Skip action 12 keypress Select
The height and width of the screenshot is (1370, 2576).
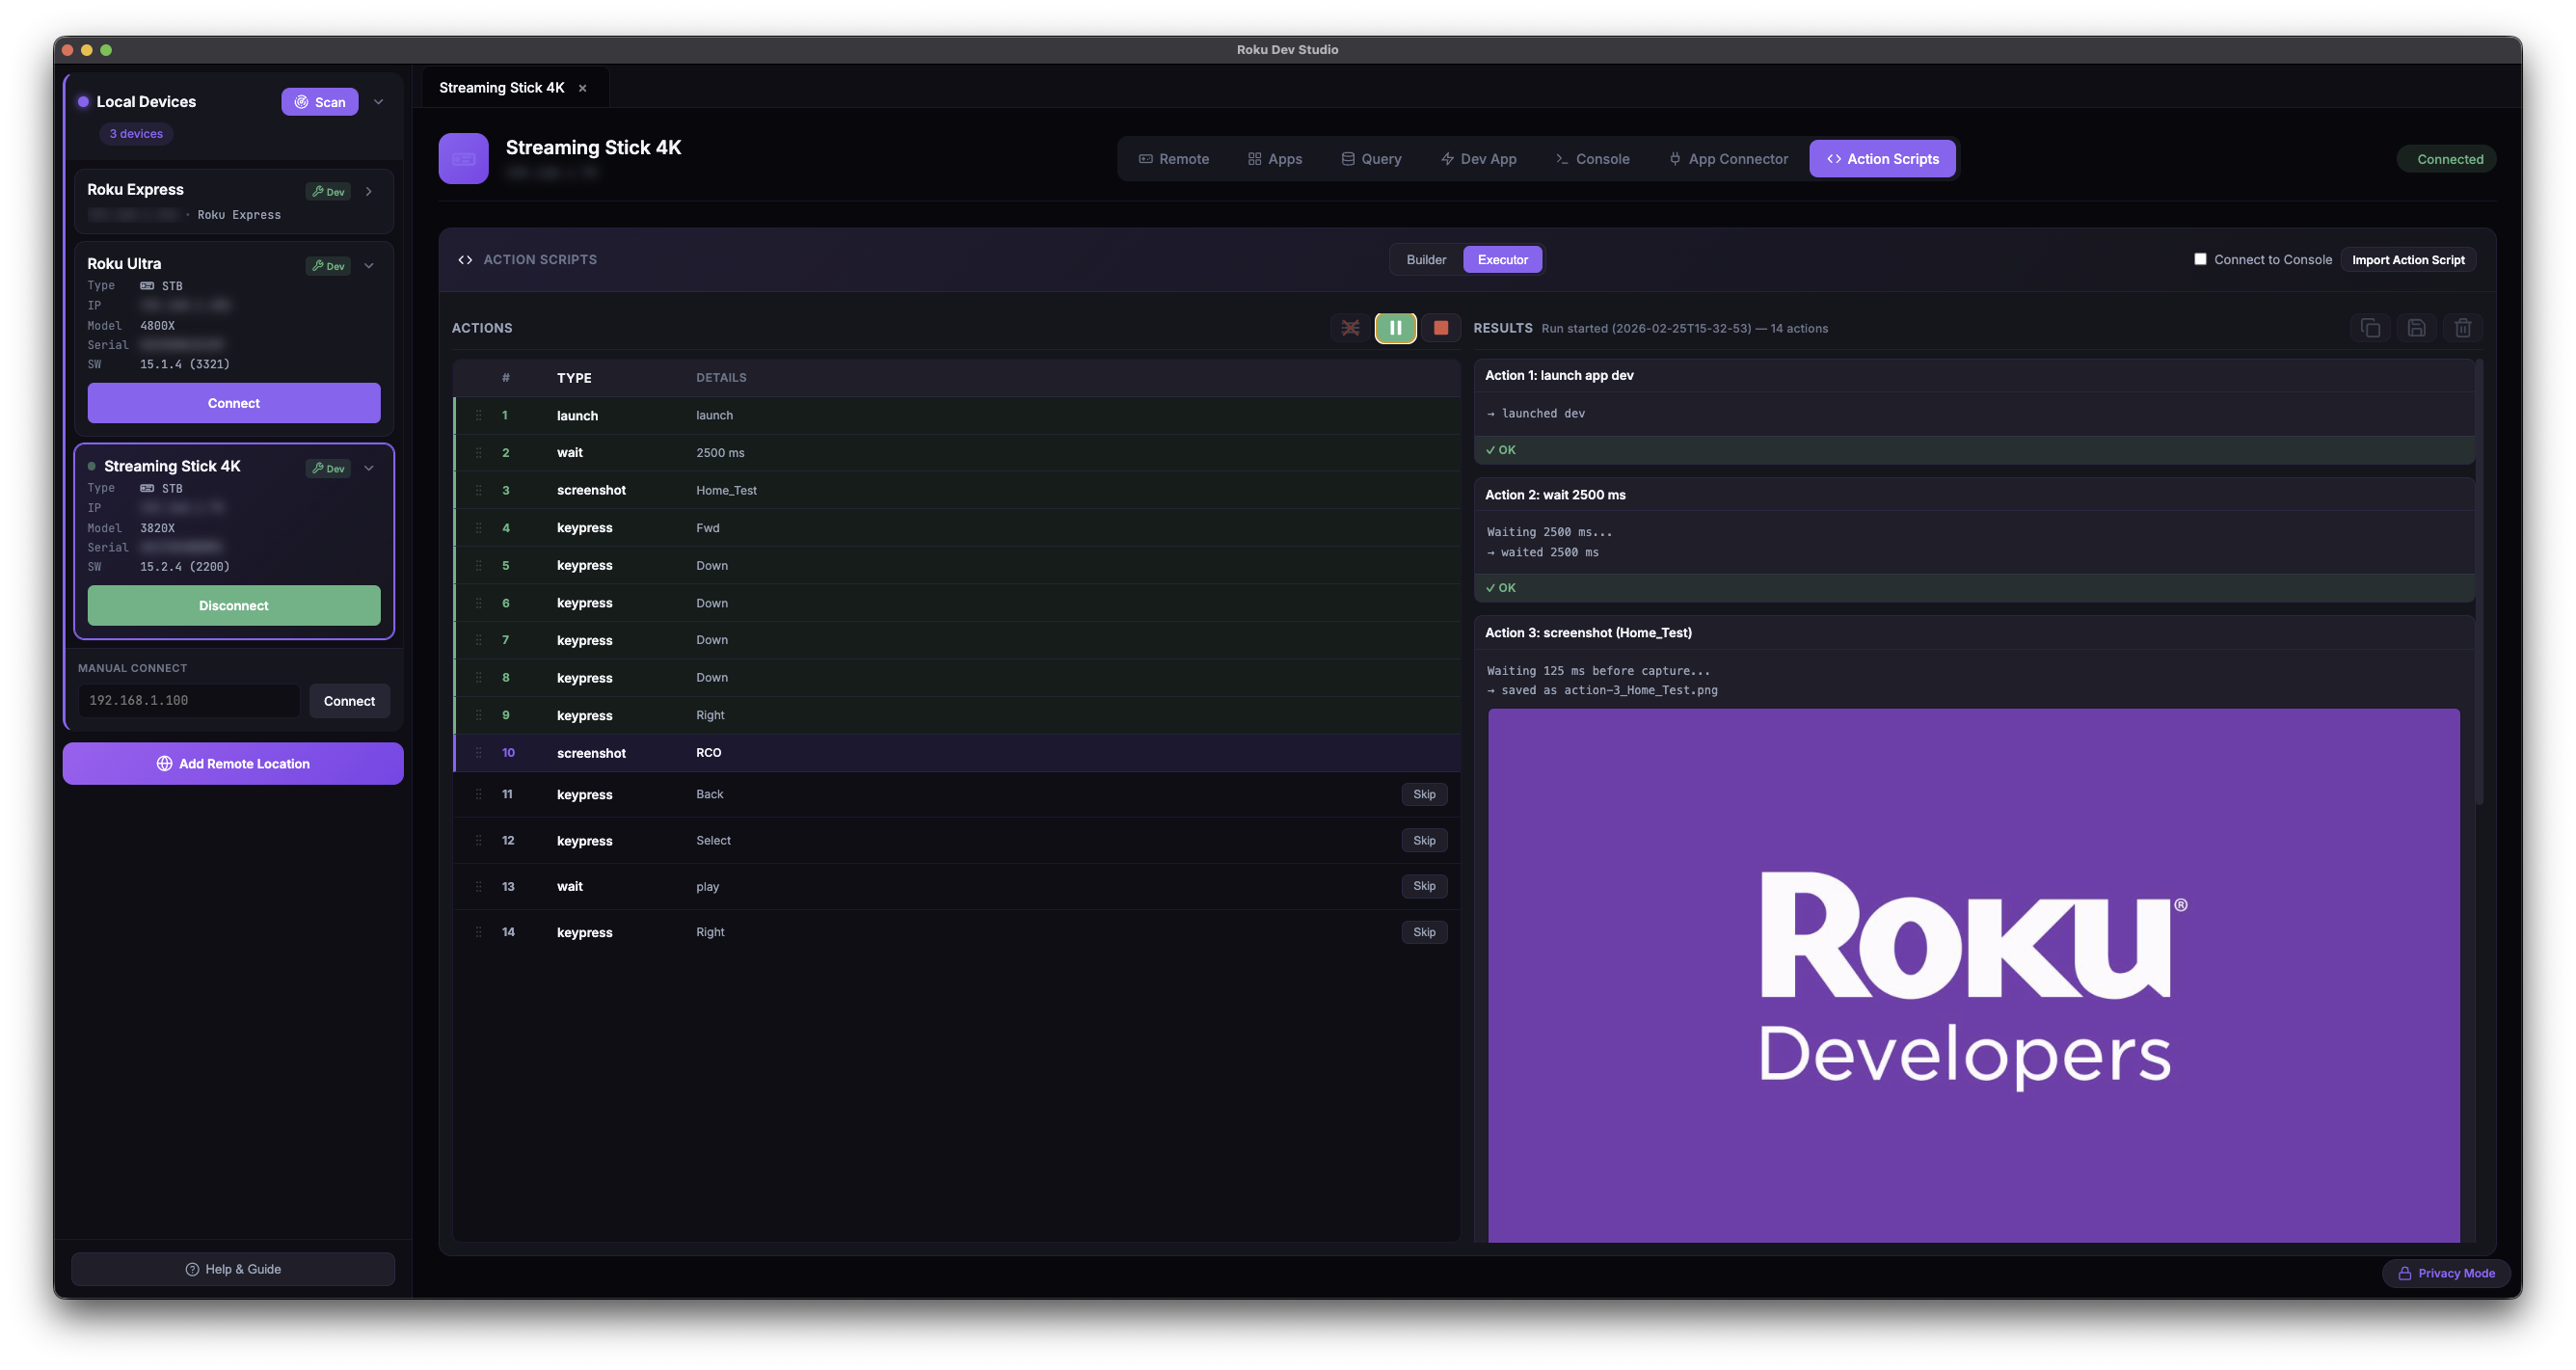pyautogui.click(x=1424, y=841)
